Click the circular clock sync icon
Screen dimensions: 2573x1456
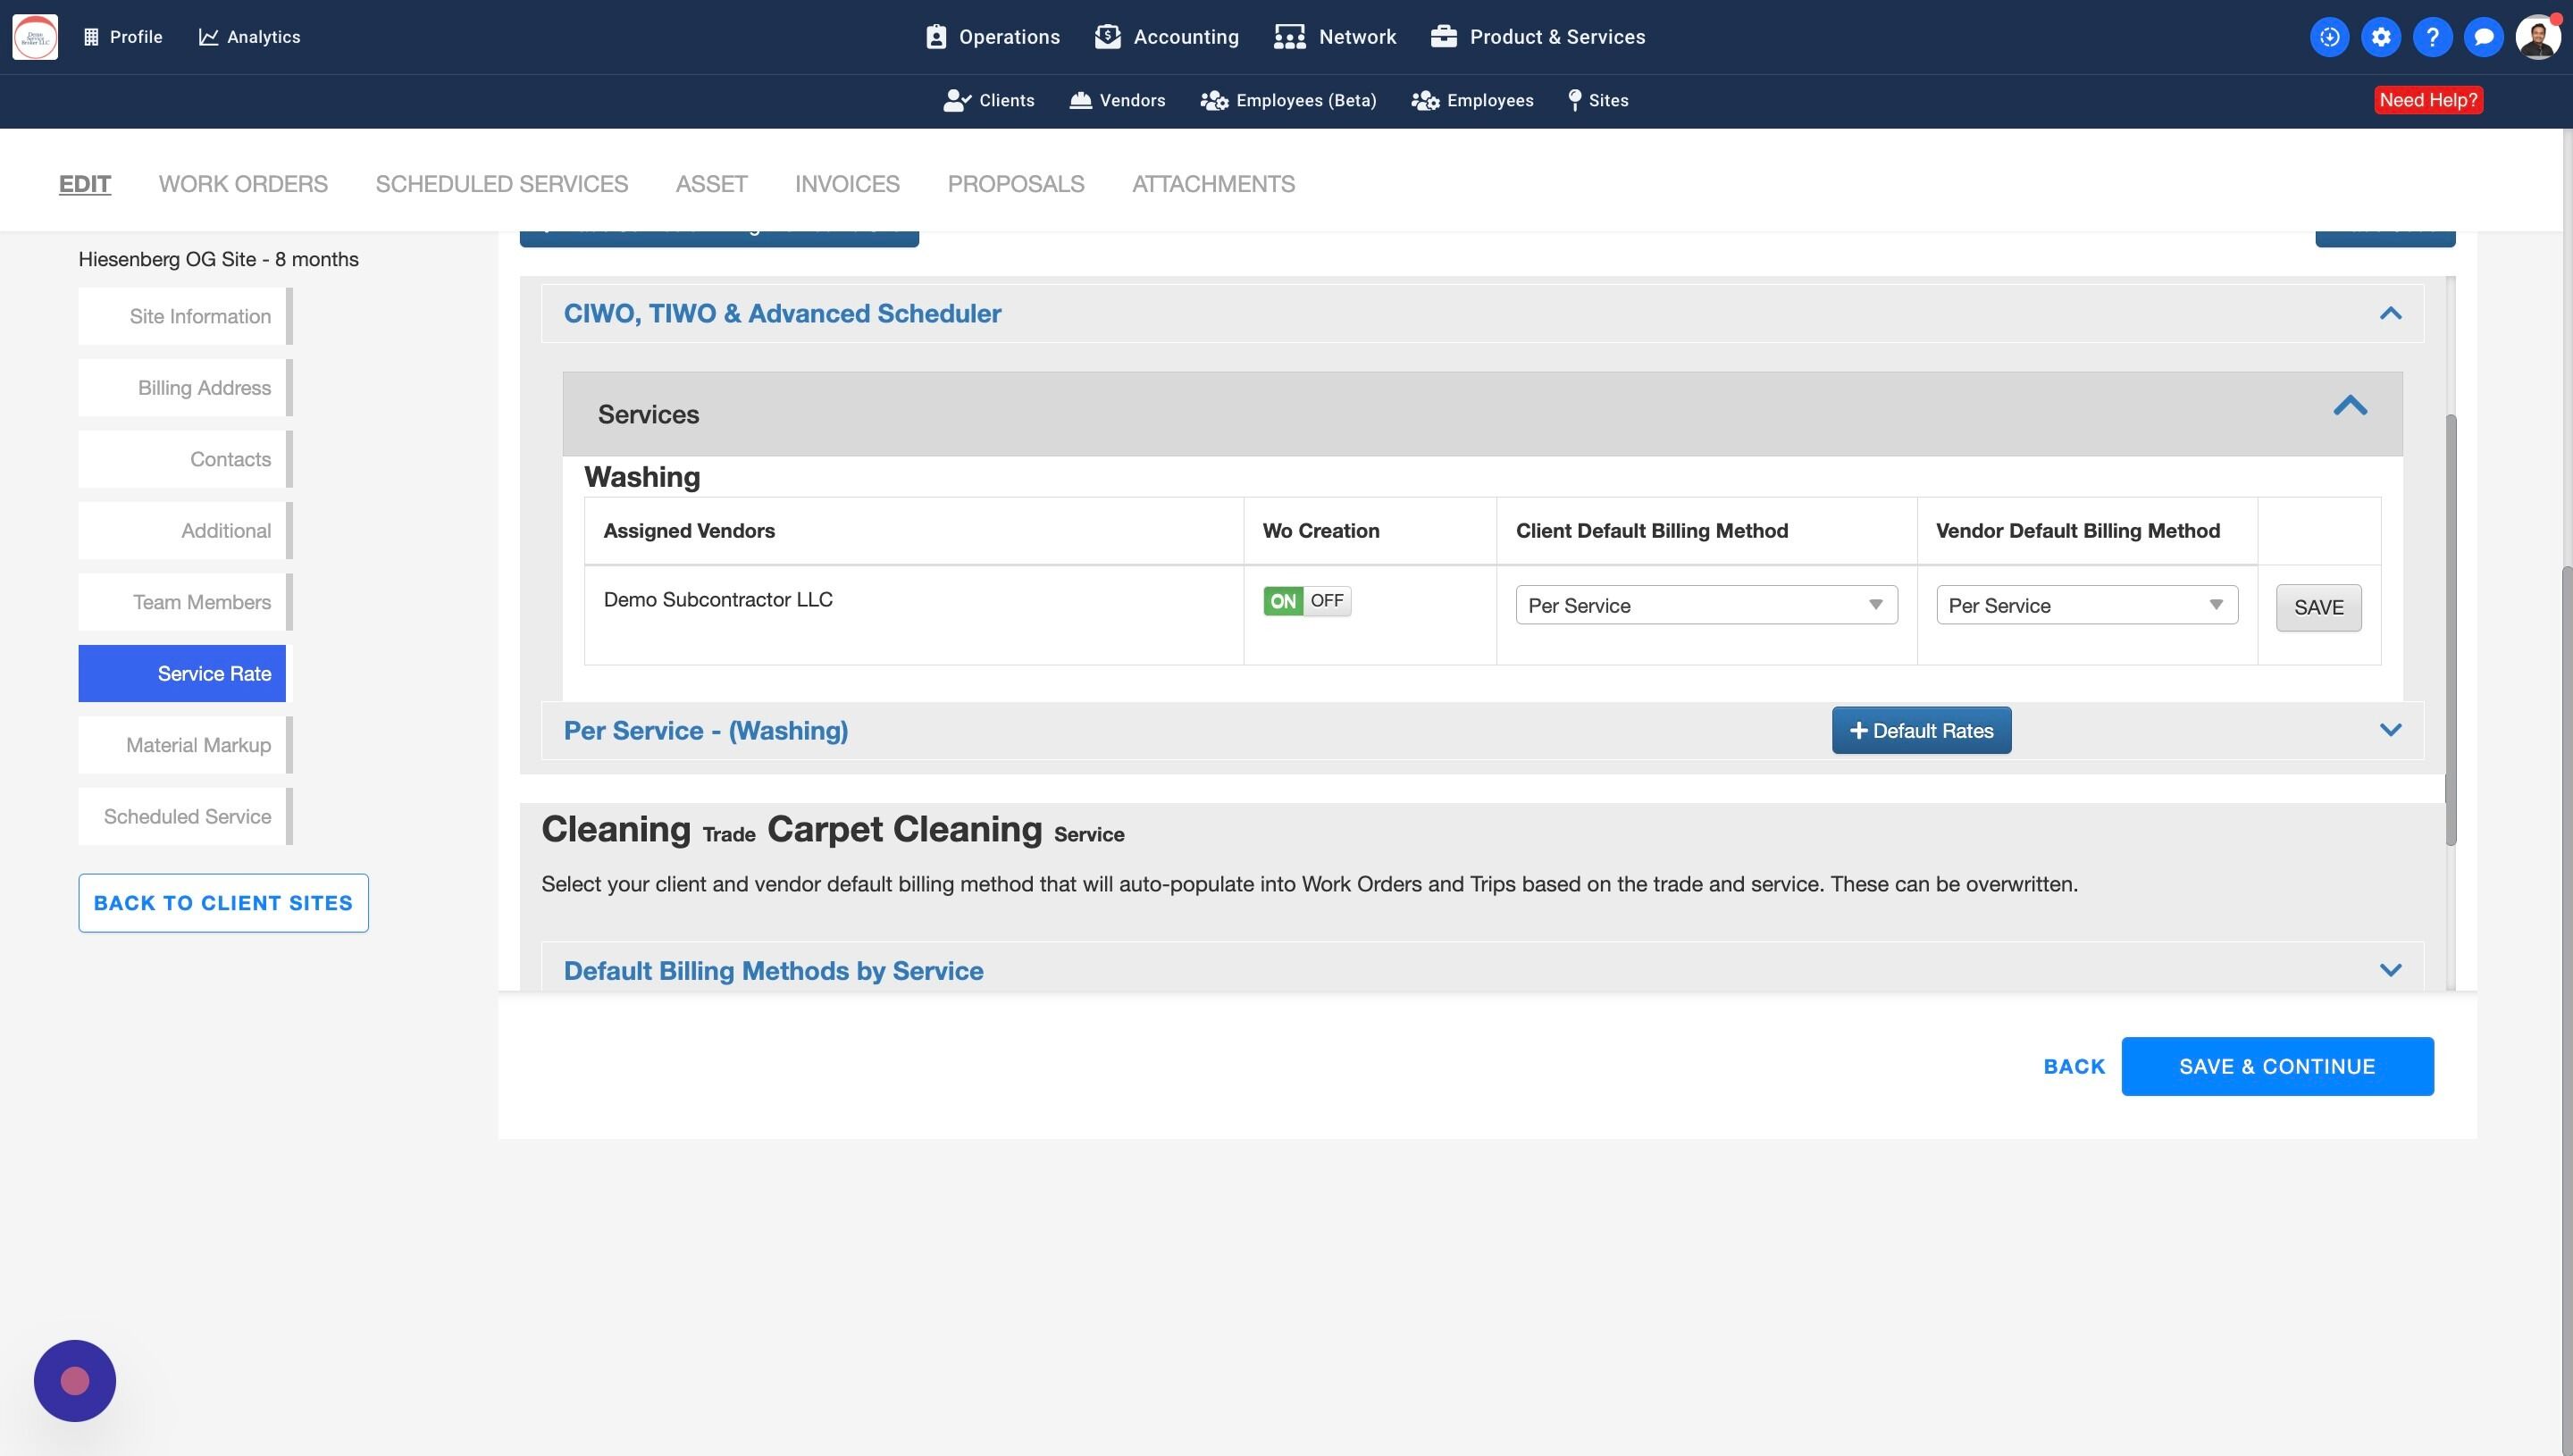point(2329,37)
